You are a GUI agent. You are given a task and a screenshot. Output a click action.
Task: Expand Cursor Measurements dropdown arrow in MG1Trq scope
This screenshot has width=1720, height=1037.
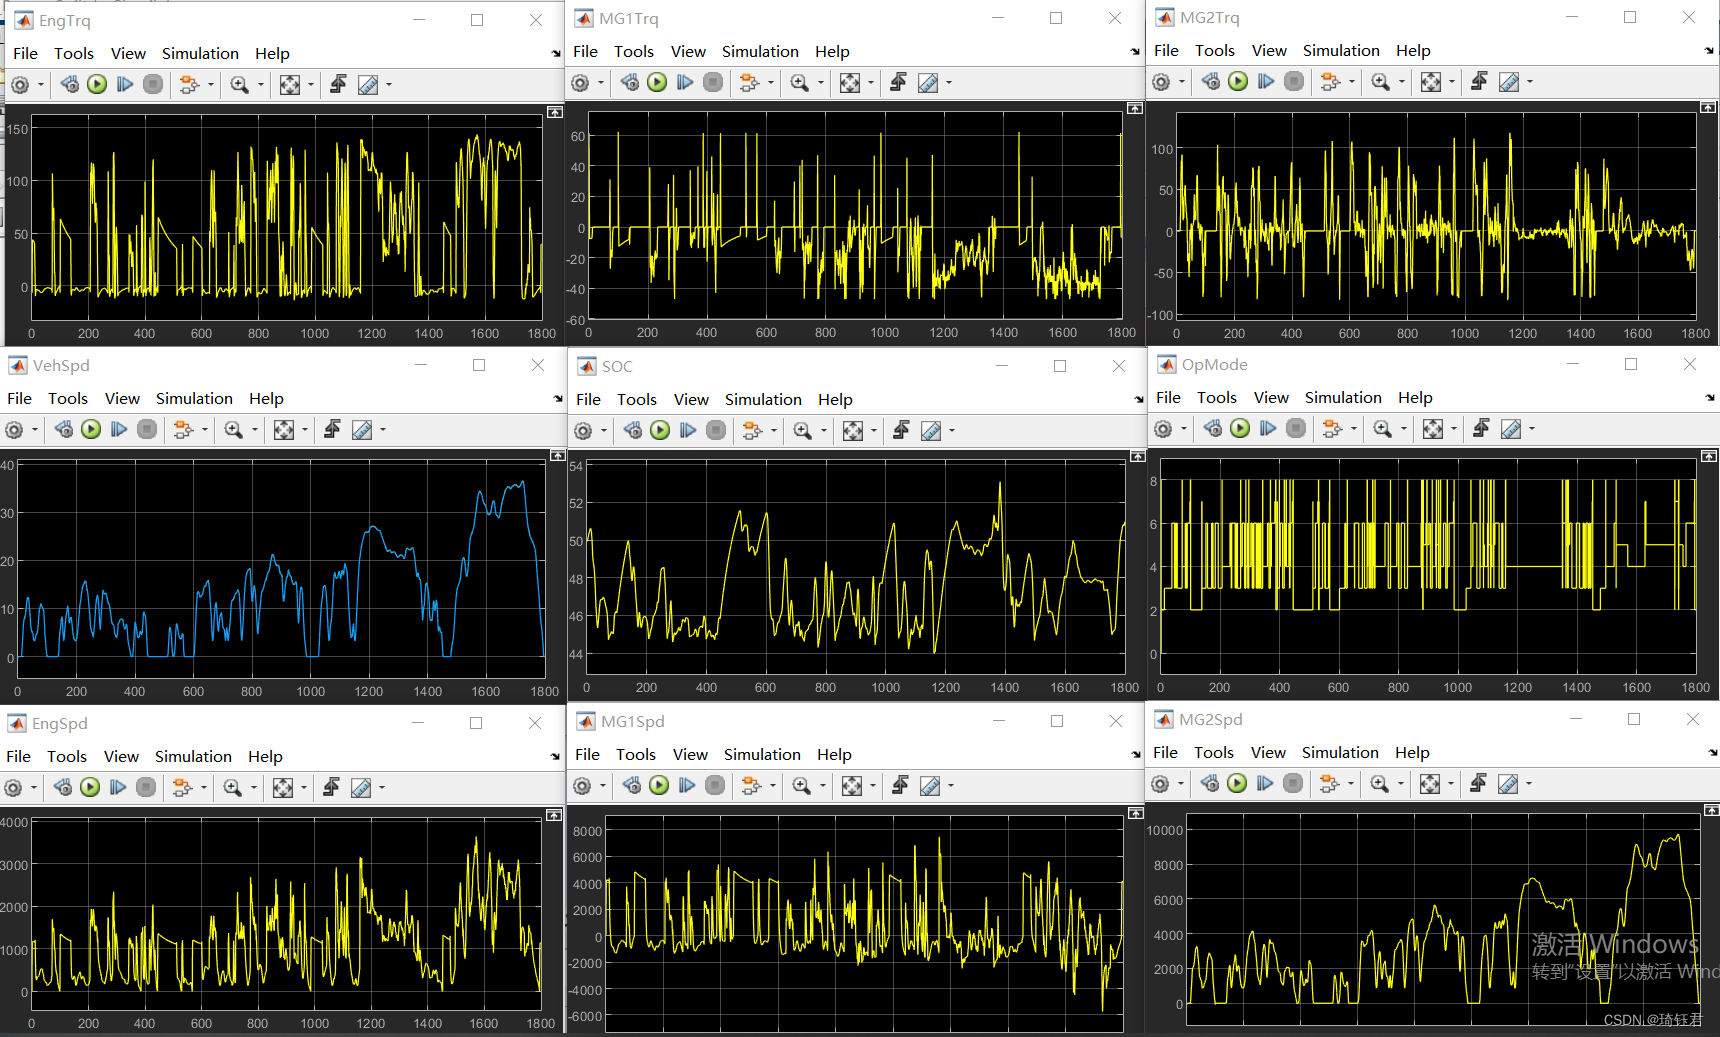pyautogui.click(x=949, y=83)
